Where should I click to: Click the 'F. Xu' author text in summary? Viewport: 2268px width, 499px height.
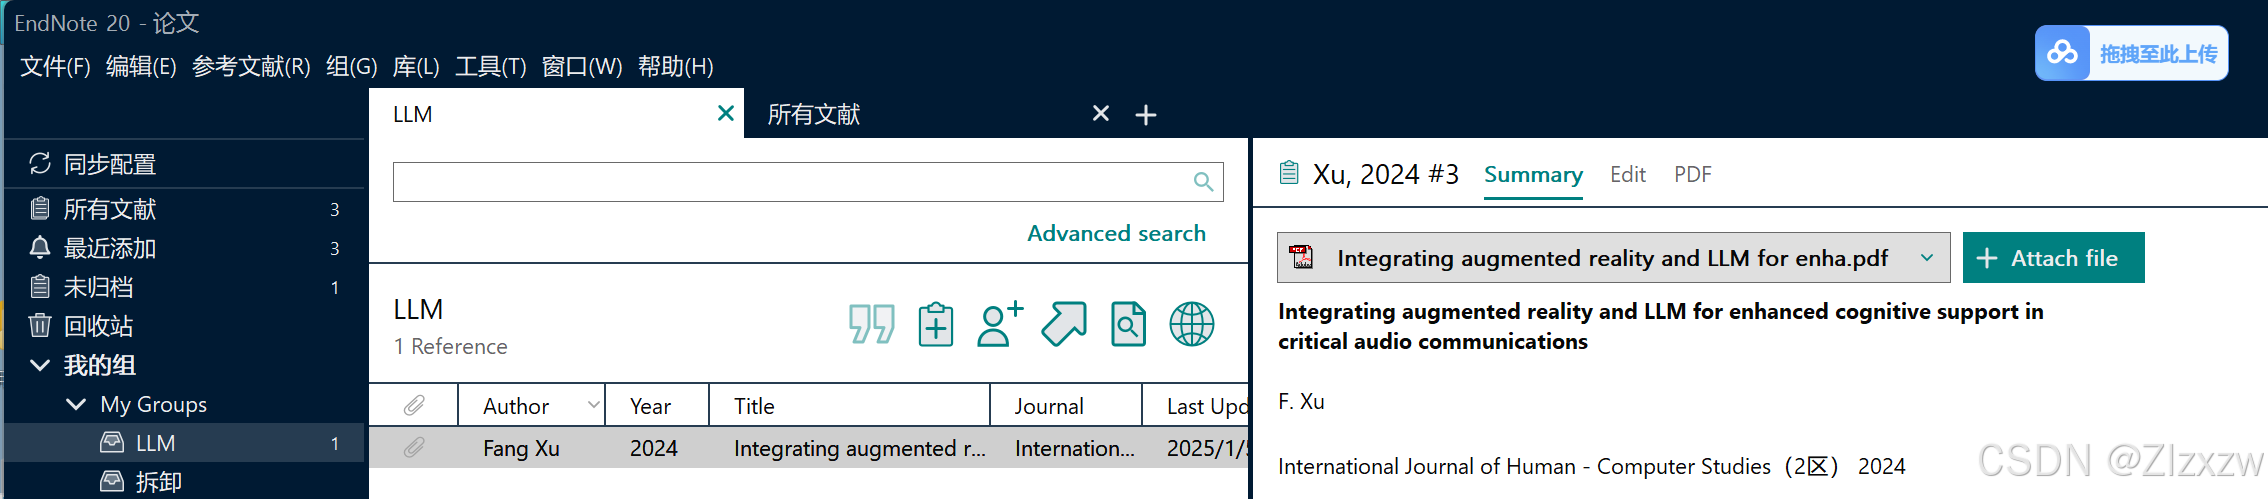1301,402
